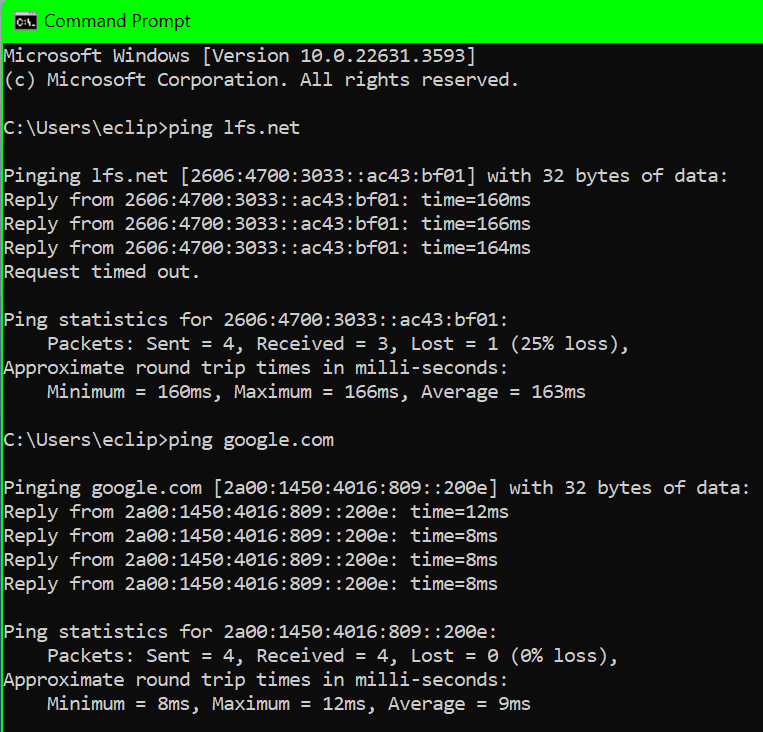The image size is (763, 732).
Task: Click the "ping lfs.net" command line
Action: pyautogui.click(x=152, y=127)
